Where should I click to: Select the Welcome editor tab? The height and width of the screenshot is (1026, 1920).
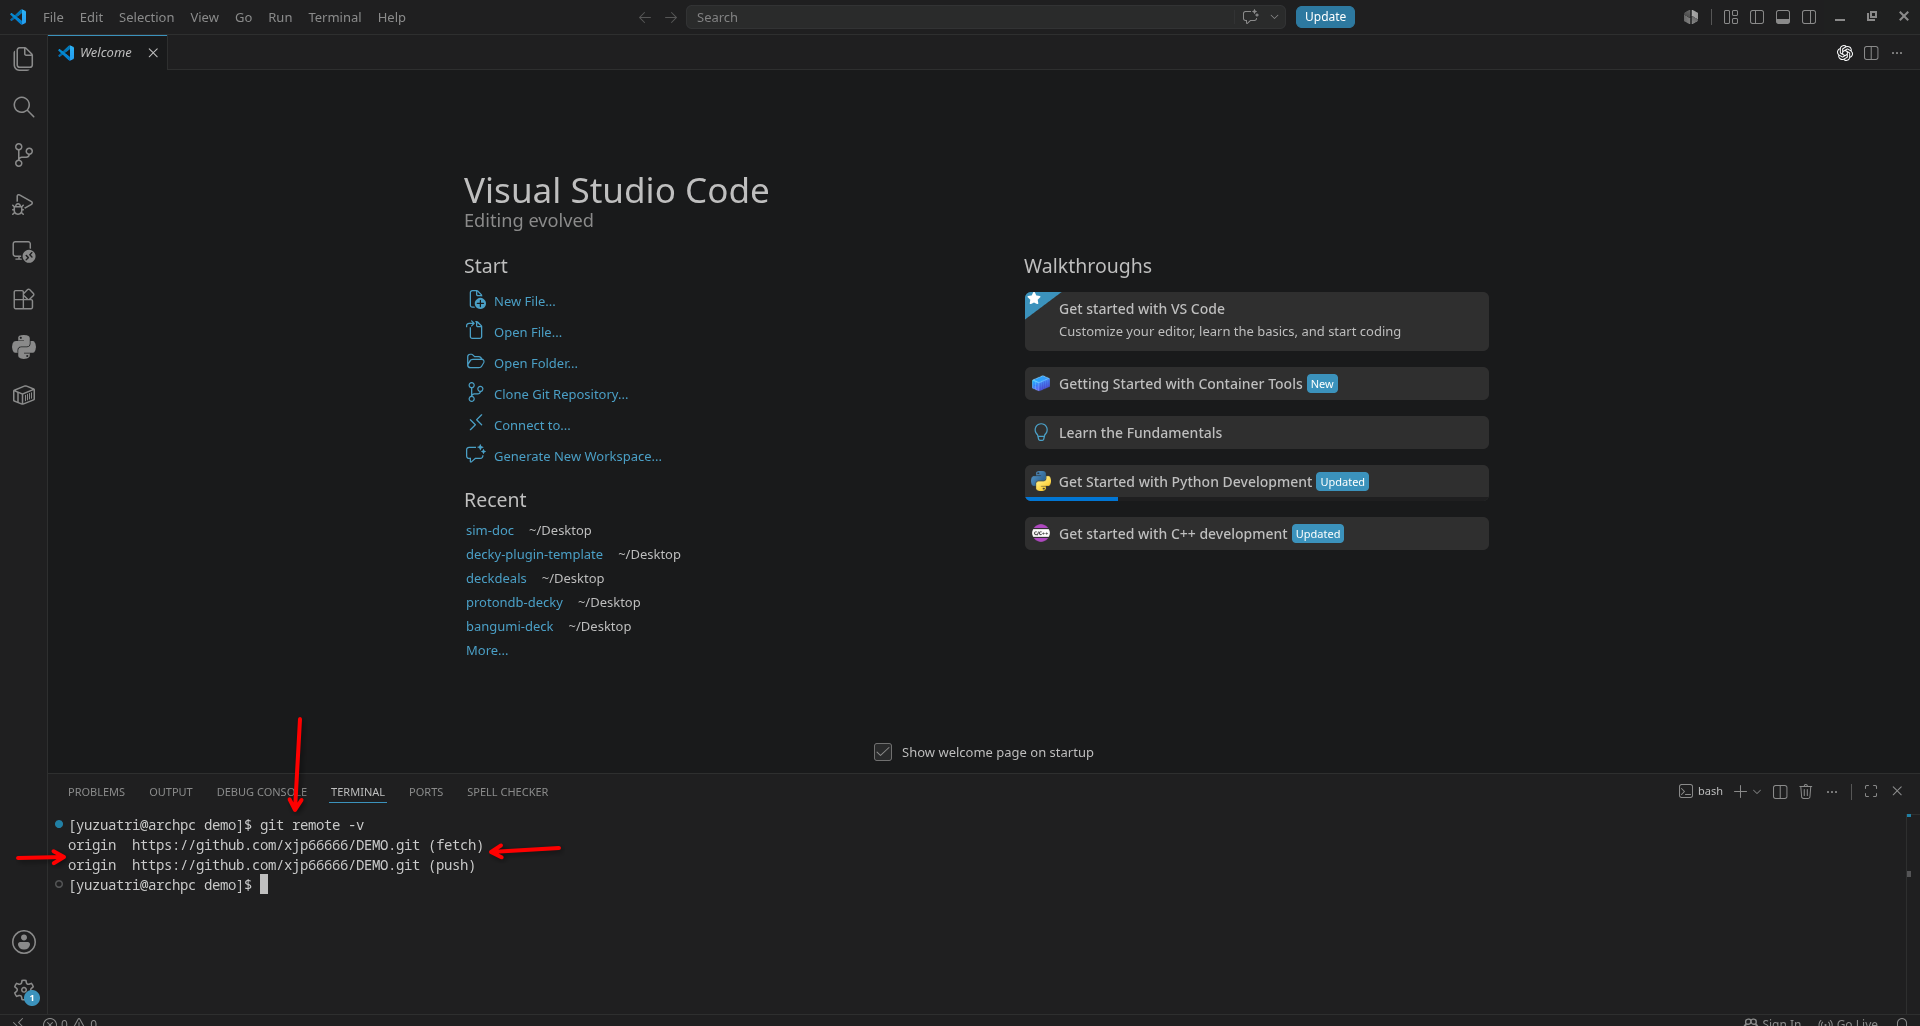[x=105, y=53]
